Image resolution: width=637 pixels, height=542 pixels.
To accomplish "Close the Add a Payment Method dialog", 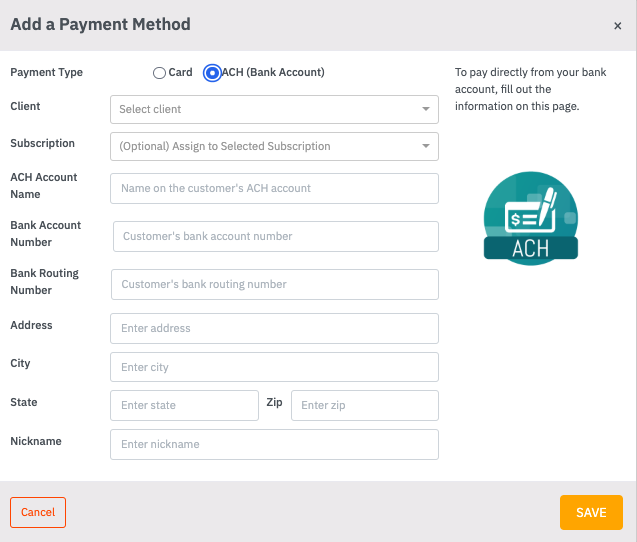I will pyautogui.click(x=618, y=26).
